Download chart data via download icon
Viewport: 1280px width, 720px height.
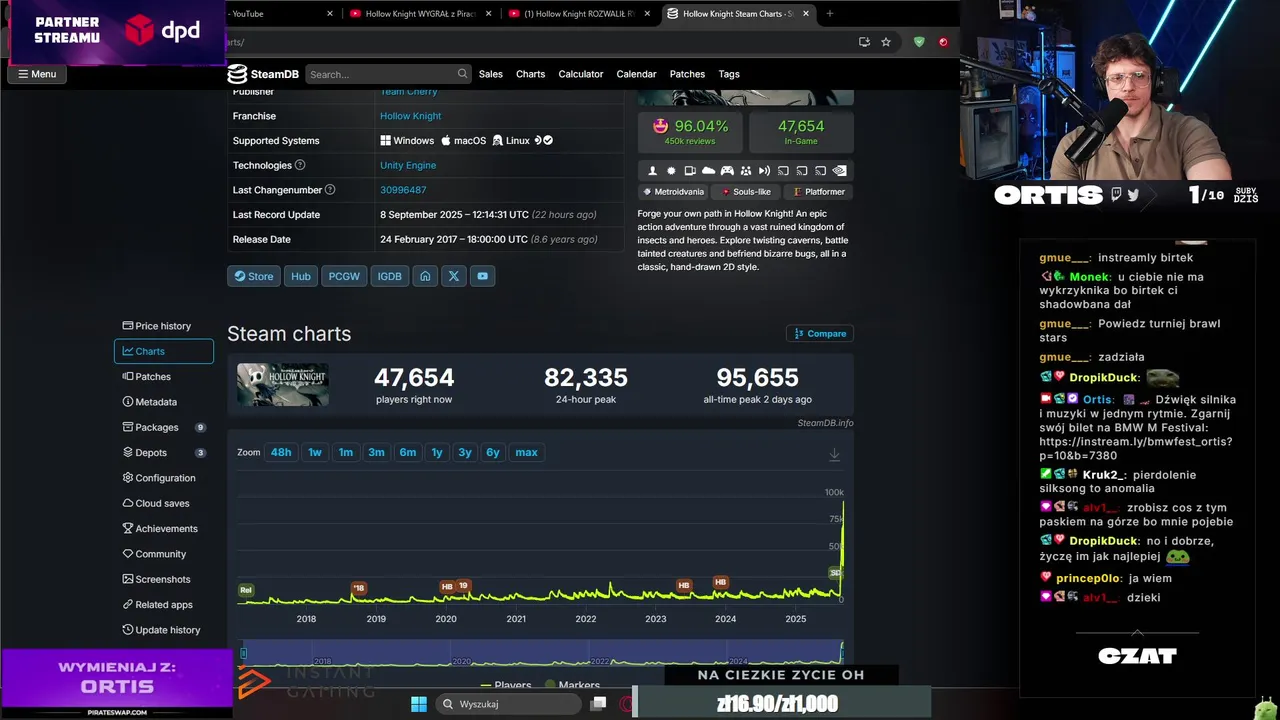[x=834, y=454]
